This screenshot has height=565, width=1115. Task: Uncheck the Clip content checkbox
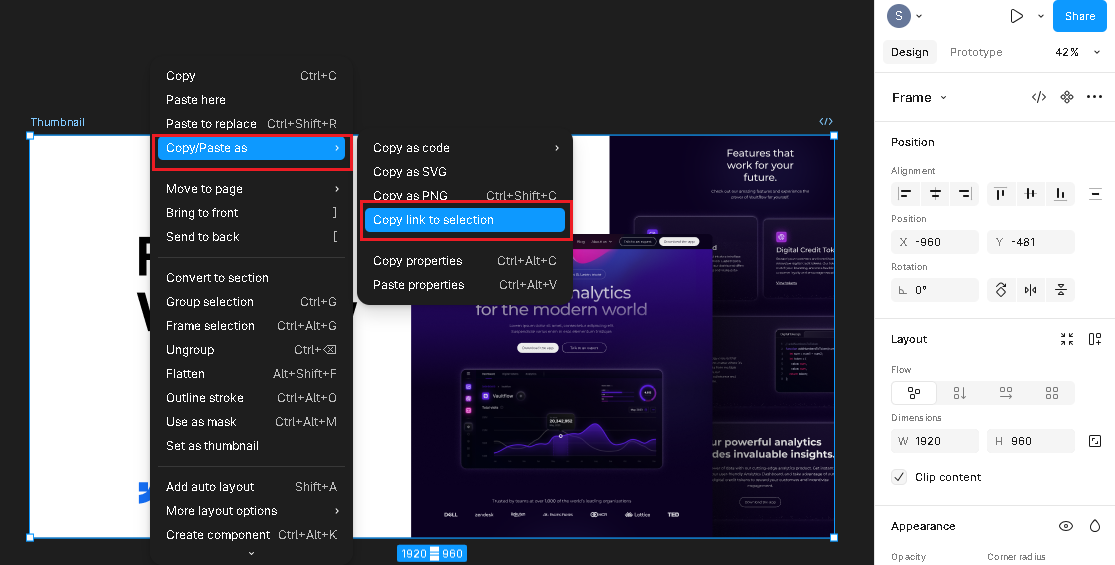coord(899,477)
